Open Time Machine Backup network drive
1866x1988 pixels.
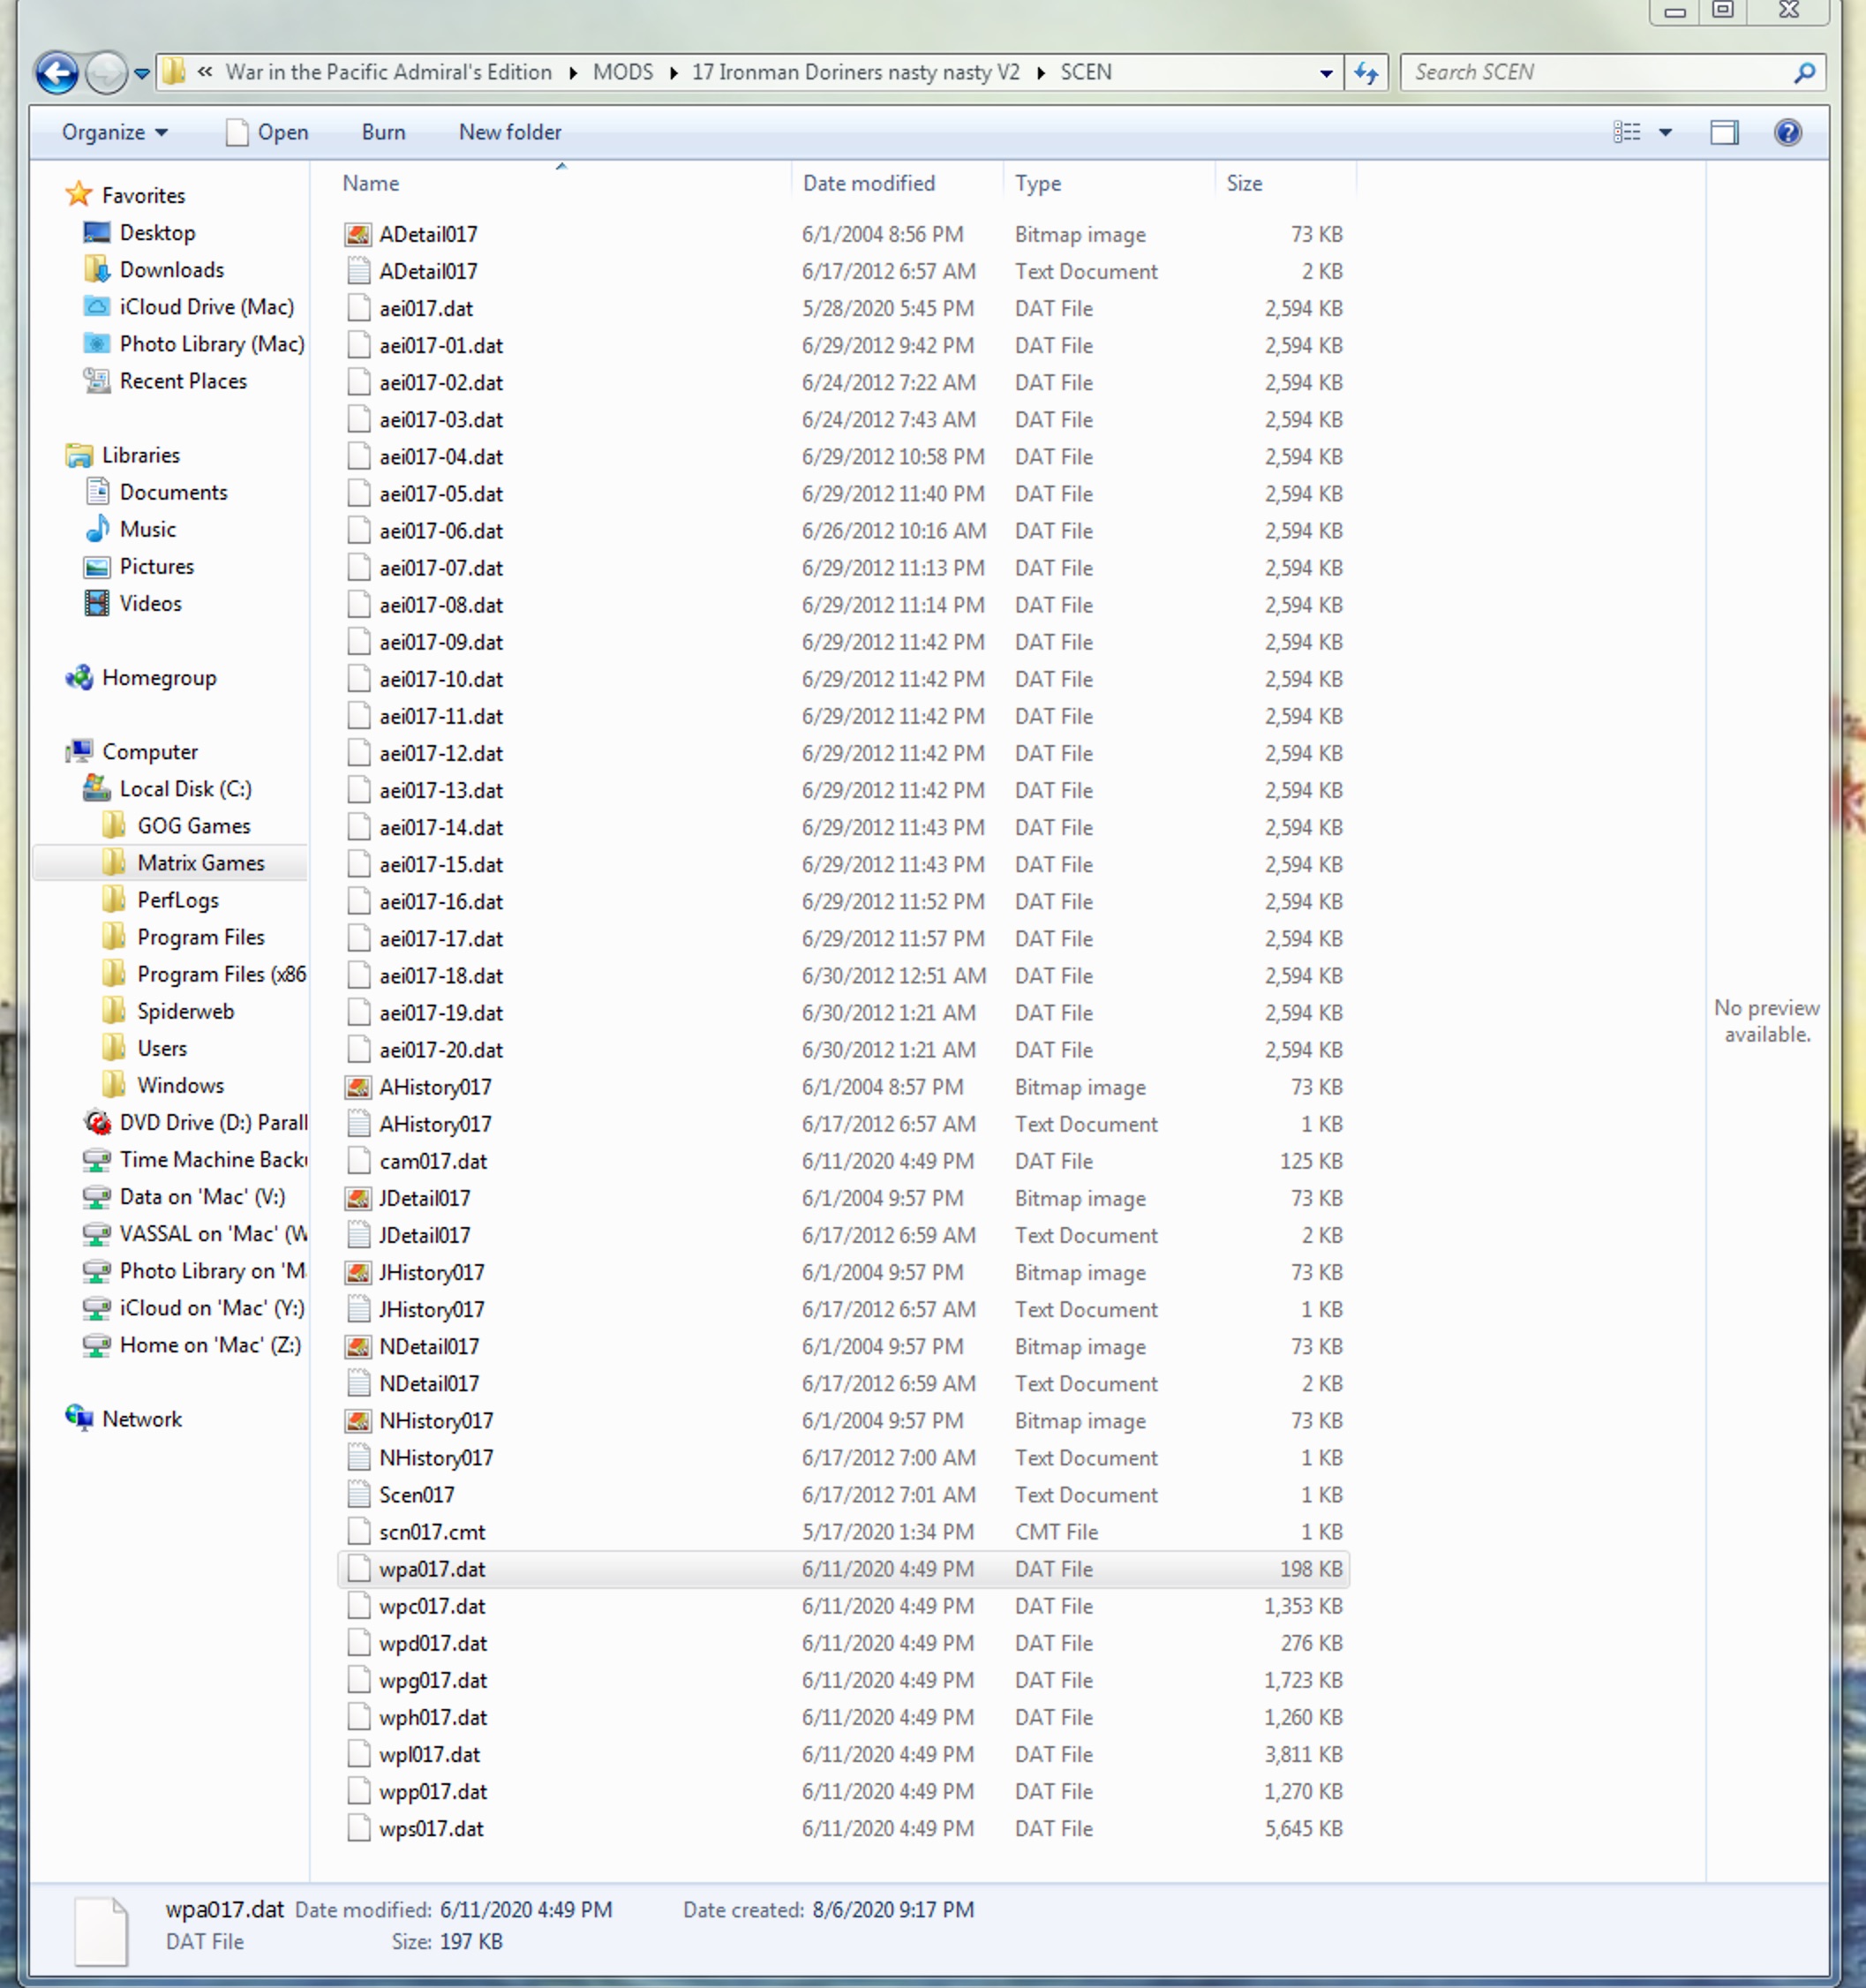click(213, 1159)
